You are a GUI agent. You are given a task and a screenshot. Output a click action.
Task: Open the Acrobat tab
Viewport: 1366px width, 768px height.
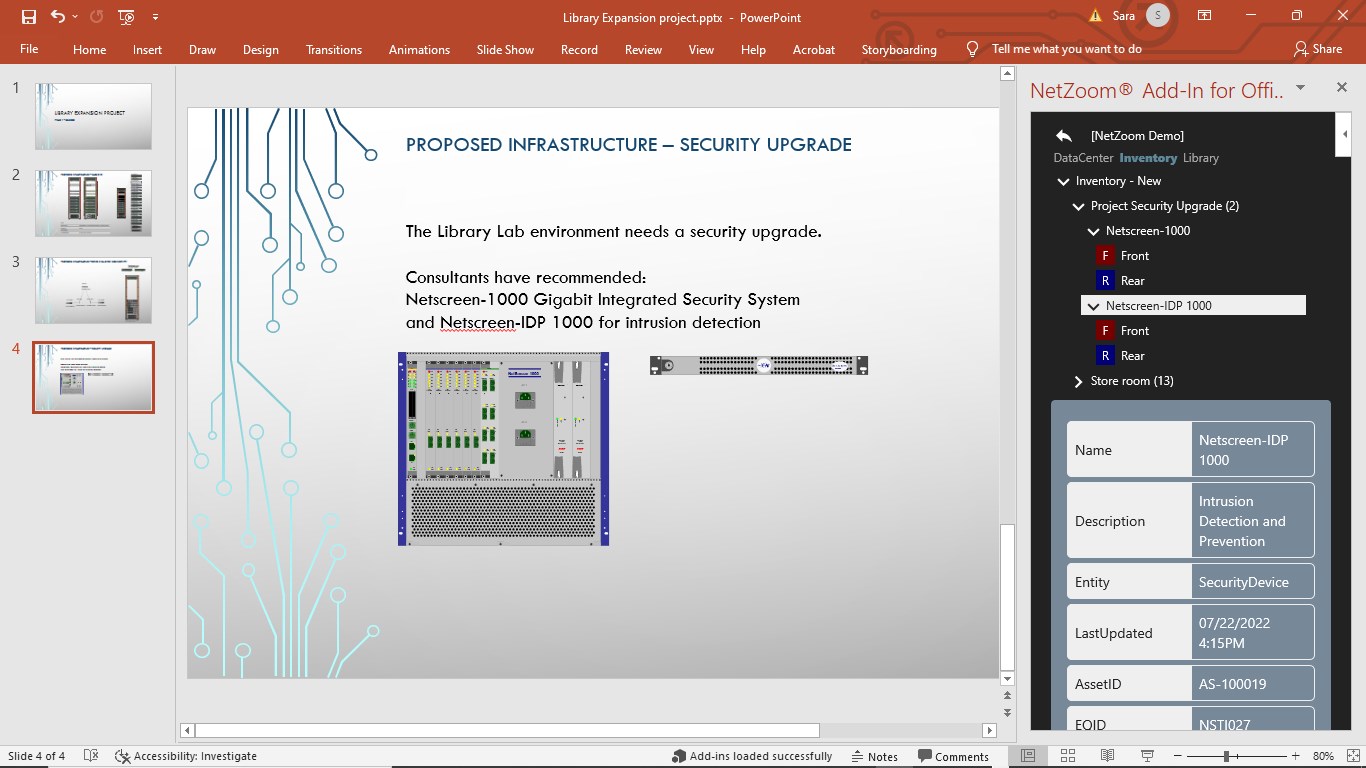pyautogui.click(x=814, y=49)
